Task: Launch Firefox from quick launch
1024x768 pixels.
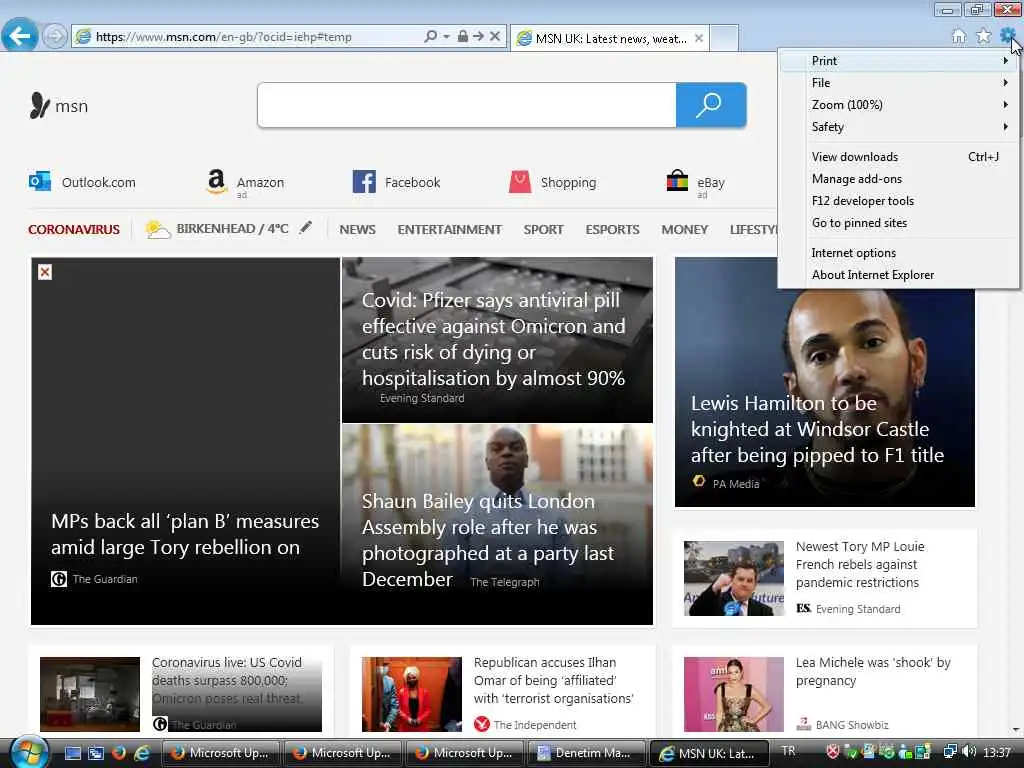Action: [119, 753]
